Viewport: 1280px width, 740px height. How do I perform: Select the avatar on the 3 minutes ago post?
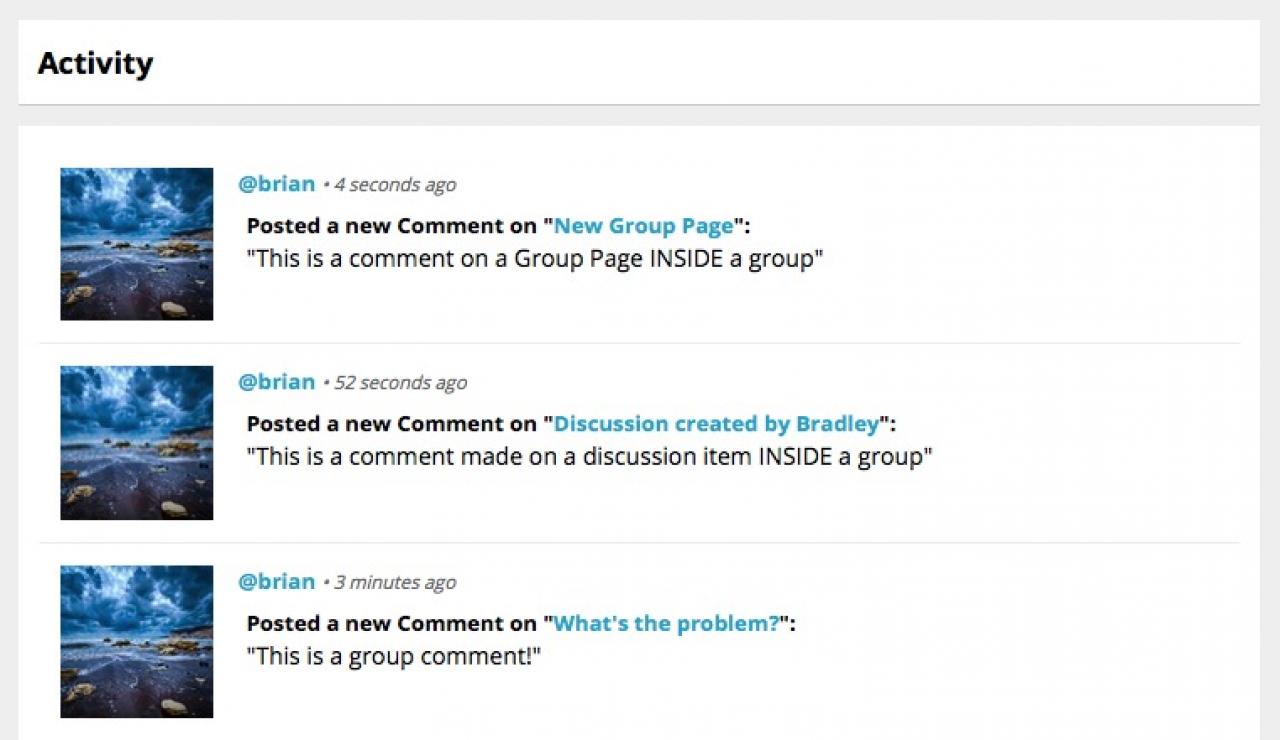click(x=136, y=641)
